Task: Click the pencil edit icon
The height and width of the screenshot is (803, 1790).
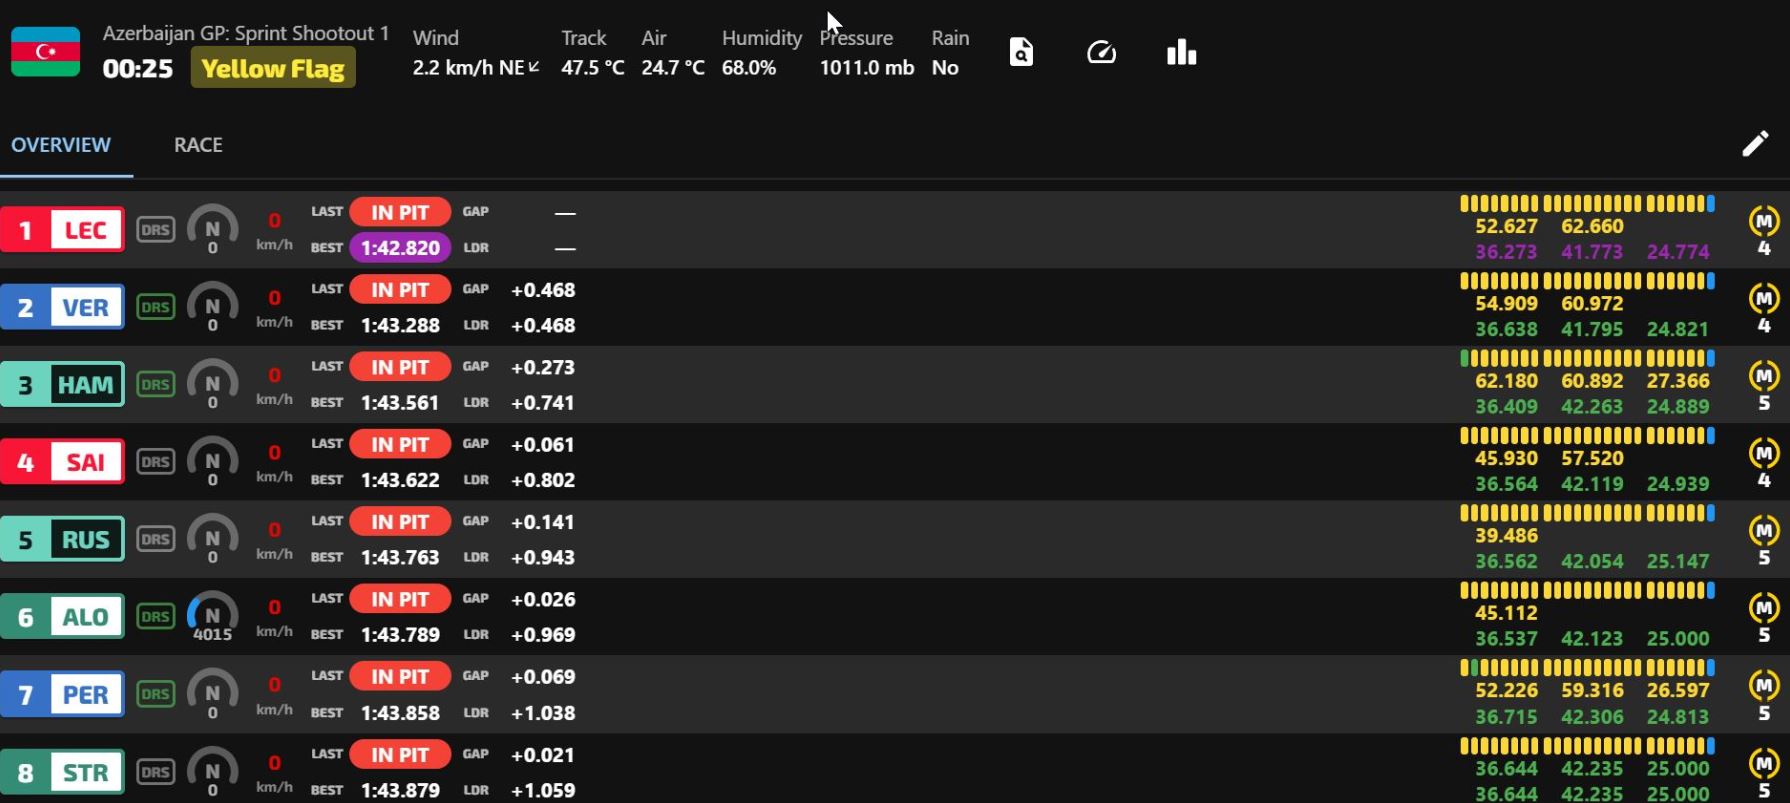Action: pos(1755,144)
